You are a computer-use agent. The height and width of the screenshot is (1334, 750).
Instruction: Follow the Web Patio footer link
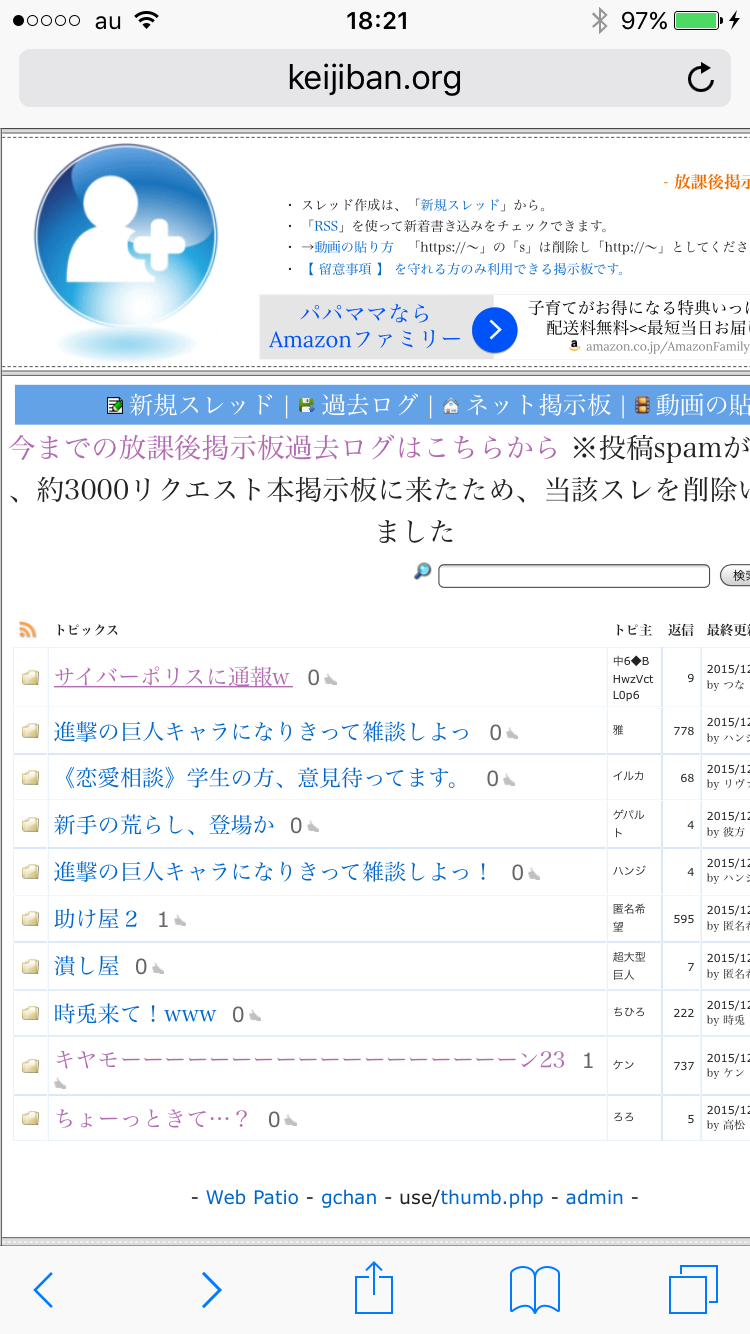point(252,1197)
